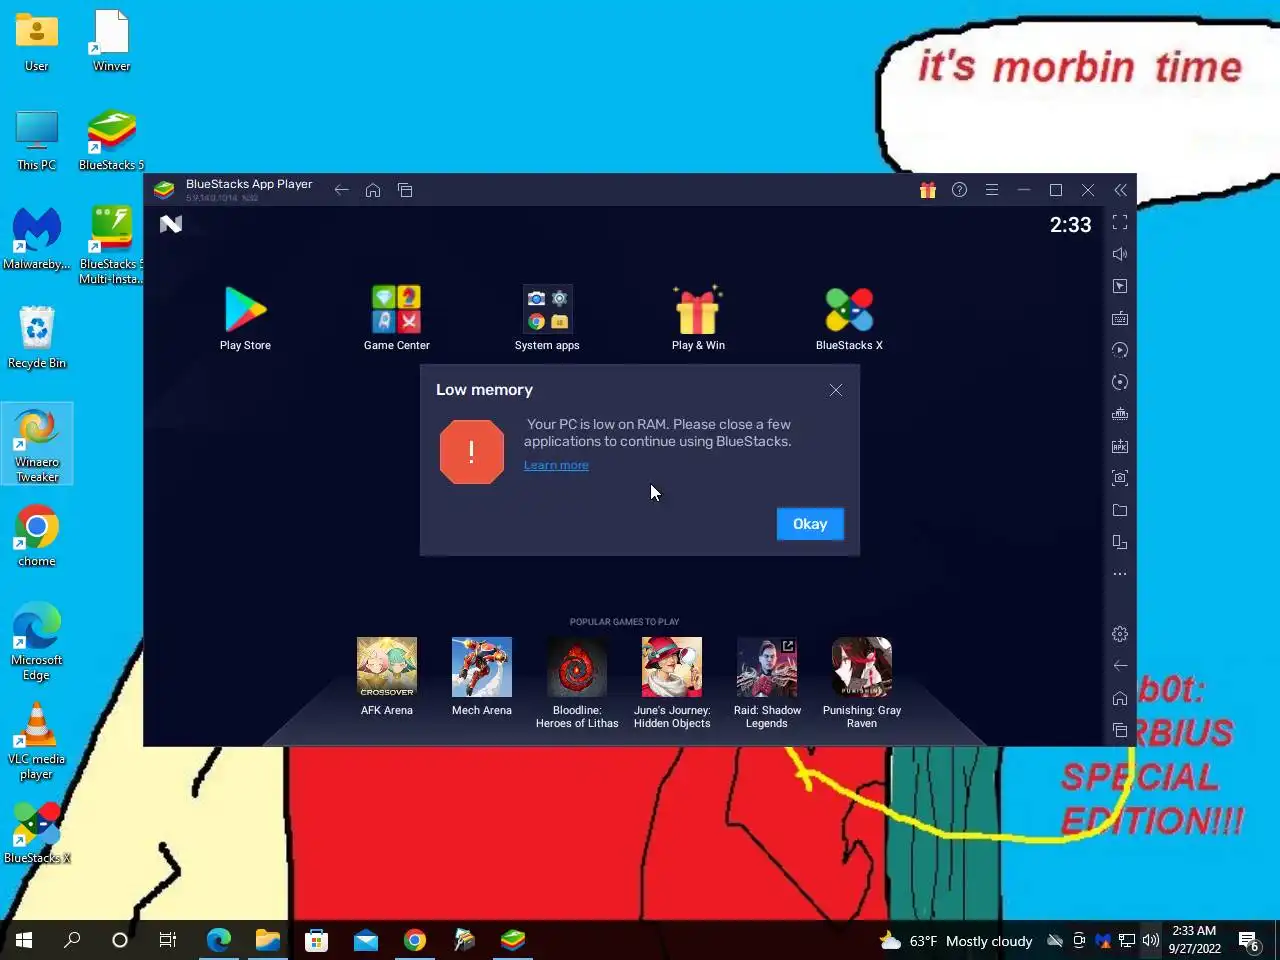Image resolution: width=1280 pixels, height=960 pixels.
Task: Open the BlueStacks hamburger menu
Action: (992, 190)
